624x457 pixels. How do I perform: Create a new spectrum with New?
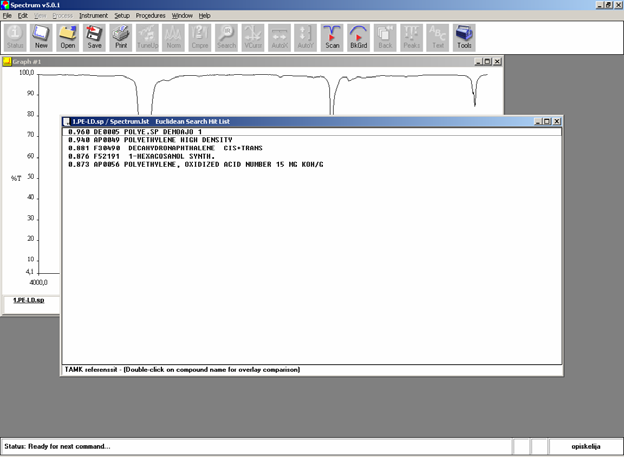(x=41, y=37)
